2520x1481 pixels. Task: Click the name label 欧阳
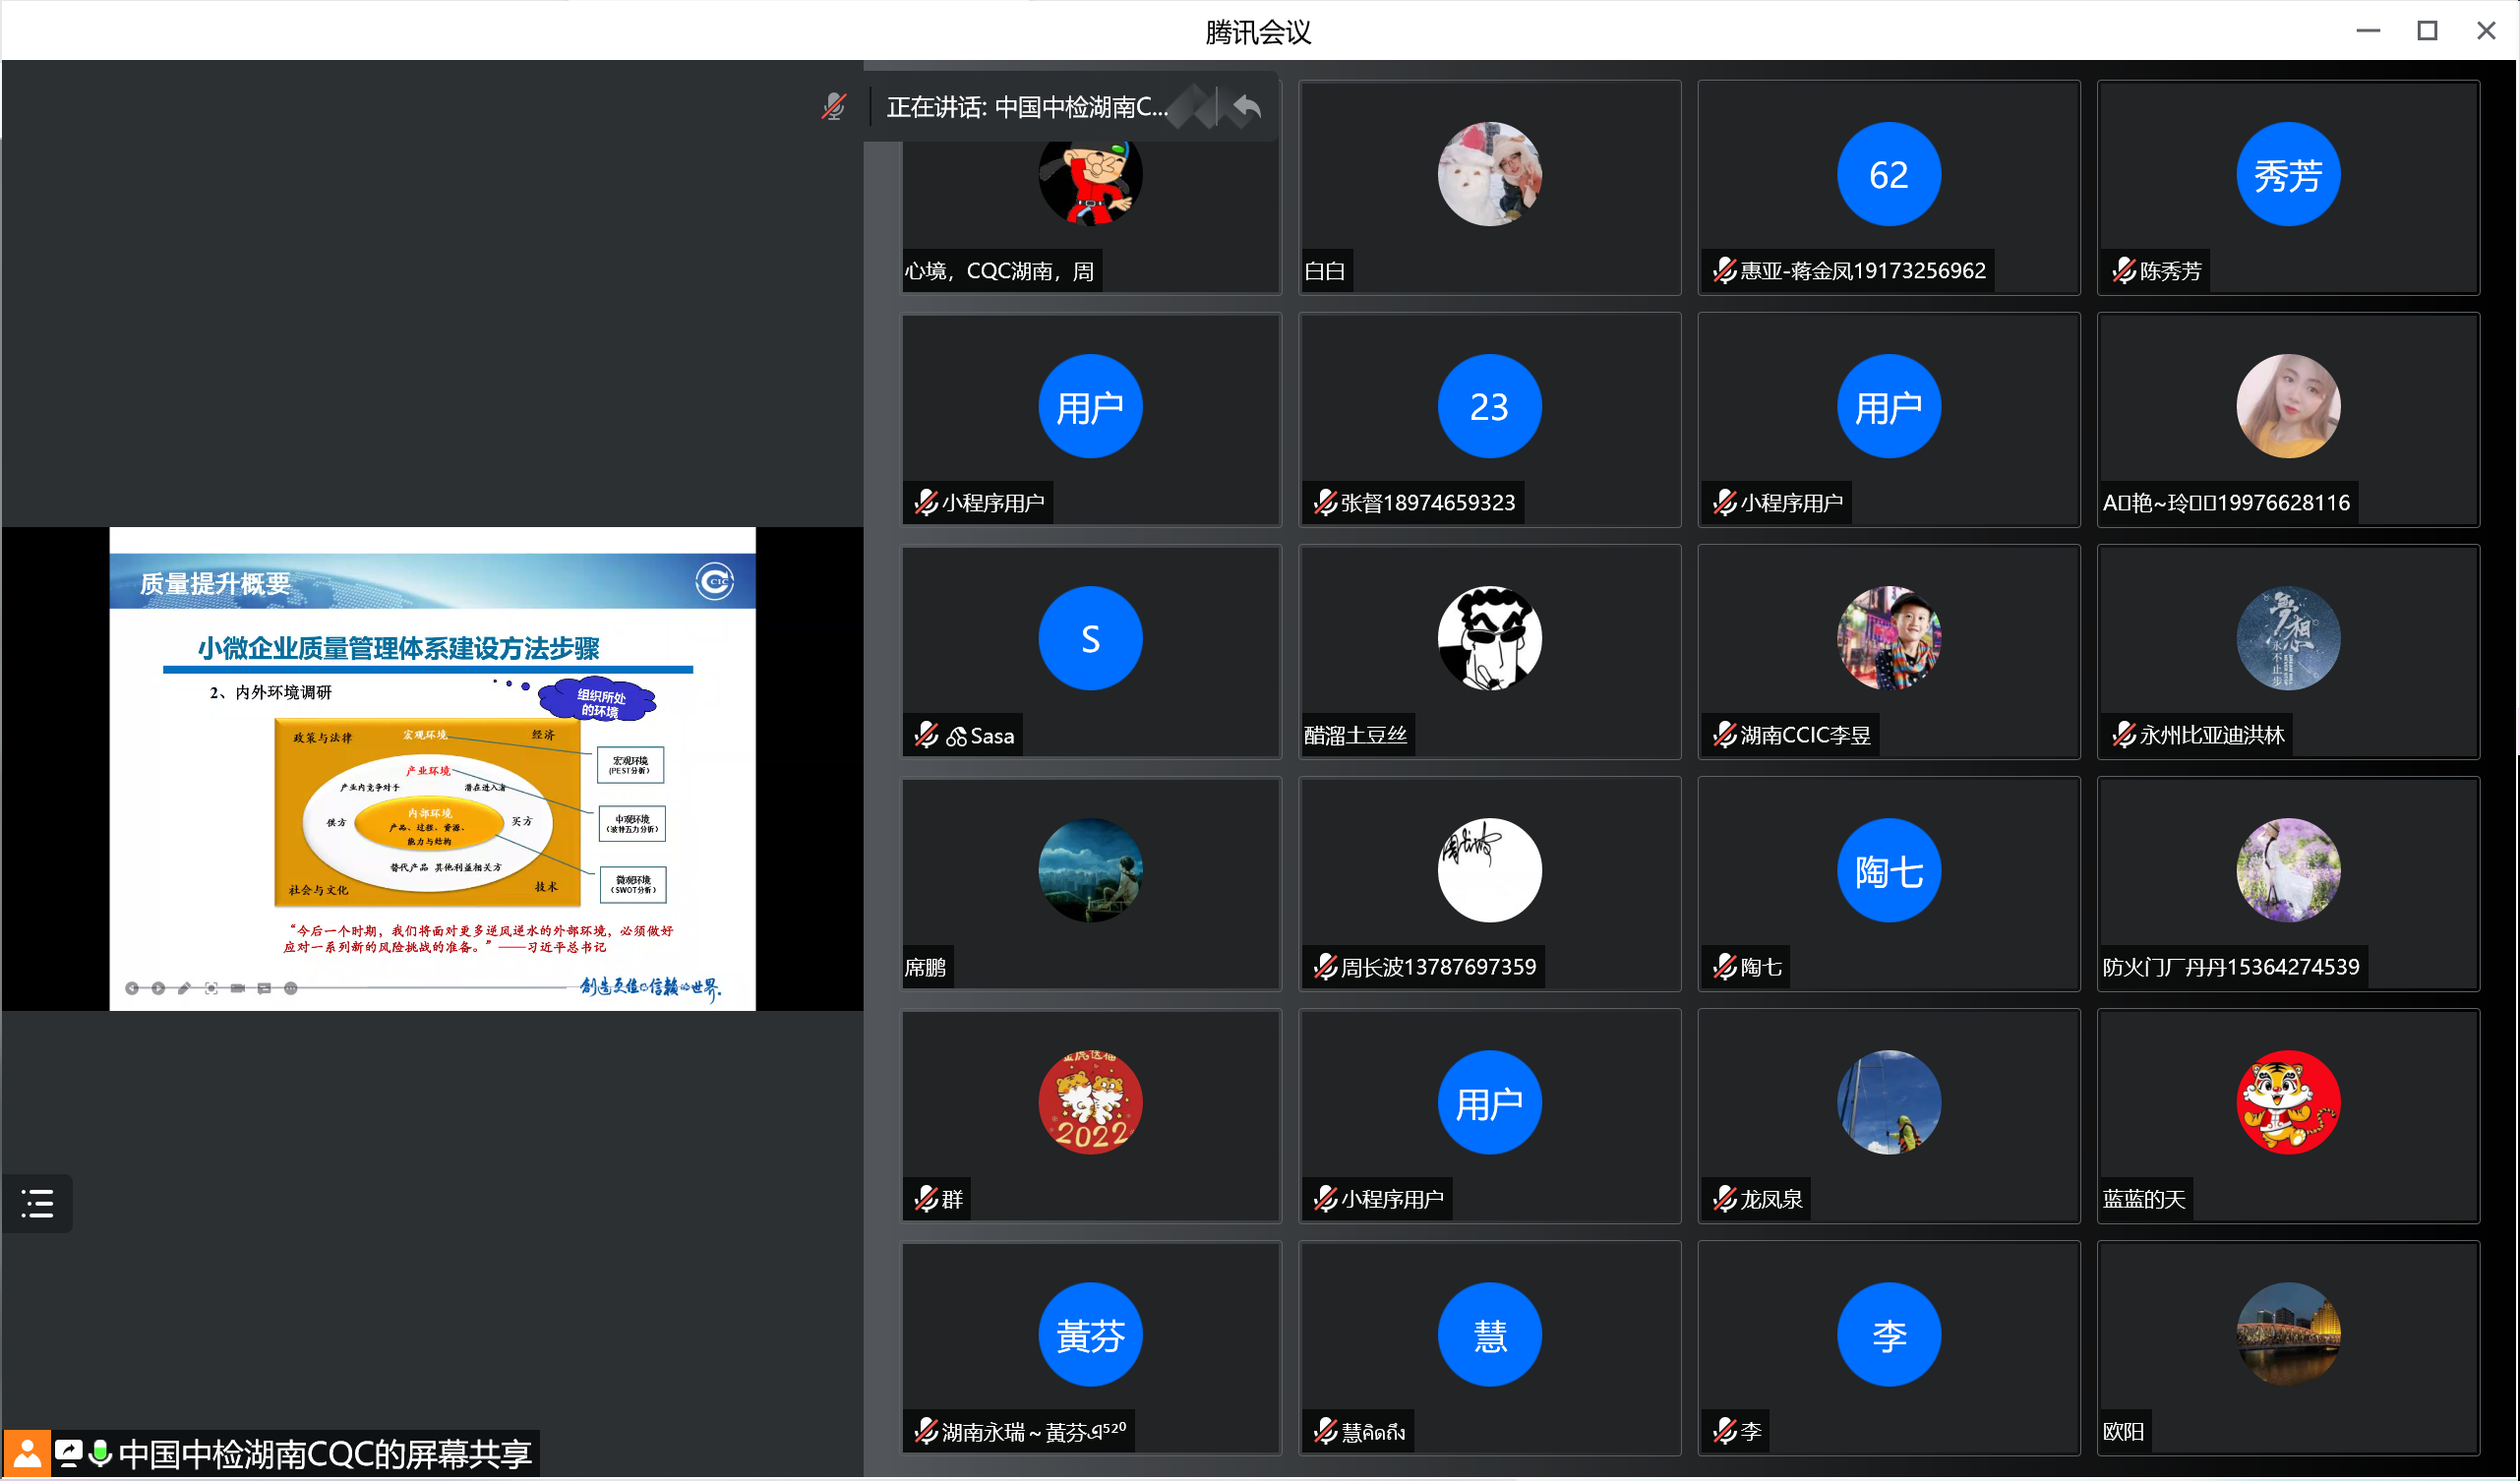pos(2123,1432)
